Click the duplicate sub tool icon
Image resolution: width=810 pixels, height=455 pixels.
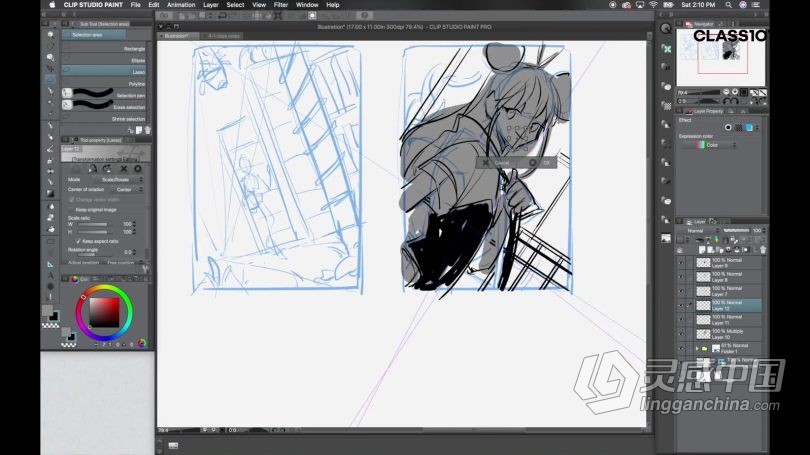(x=139, y=130)
